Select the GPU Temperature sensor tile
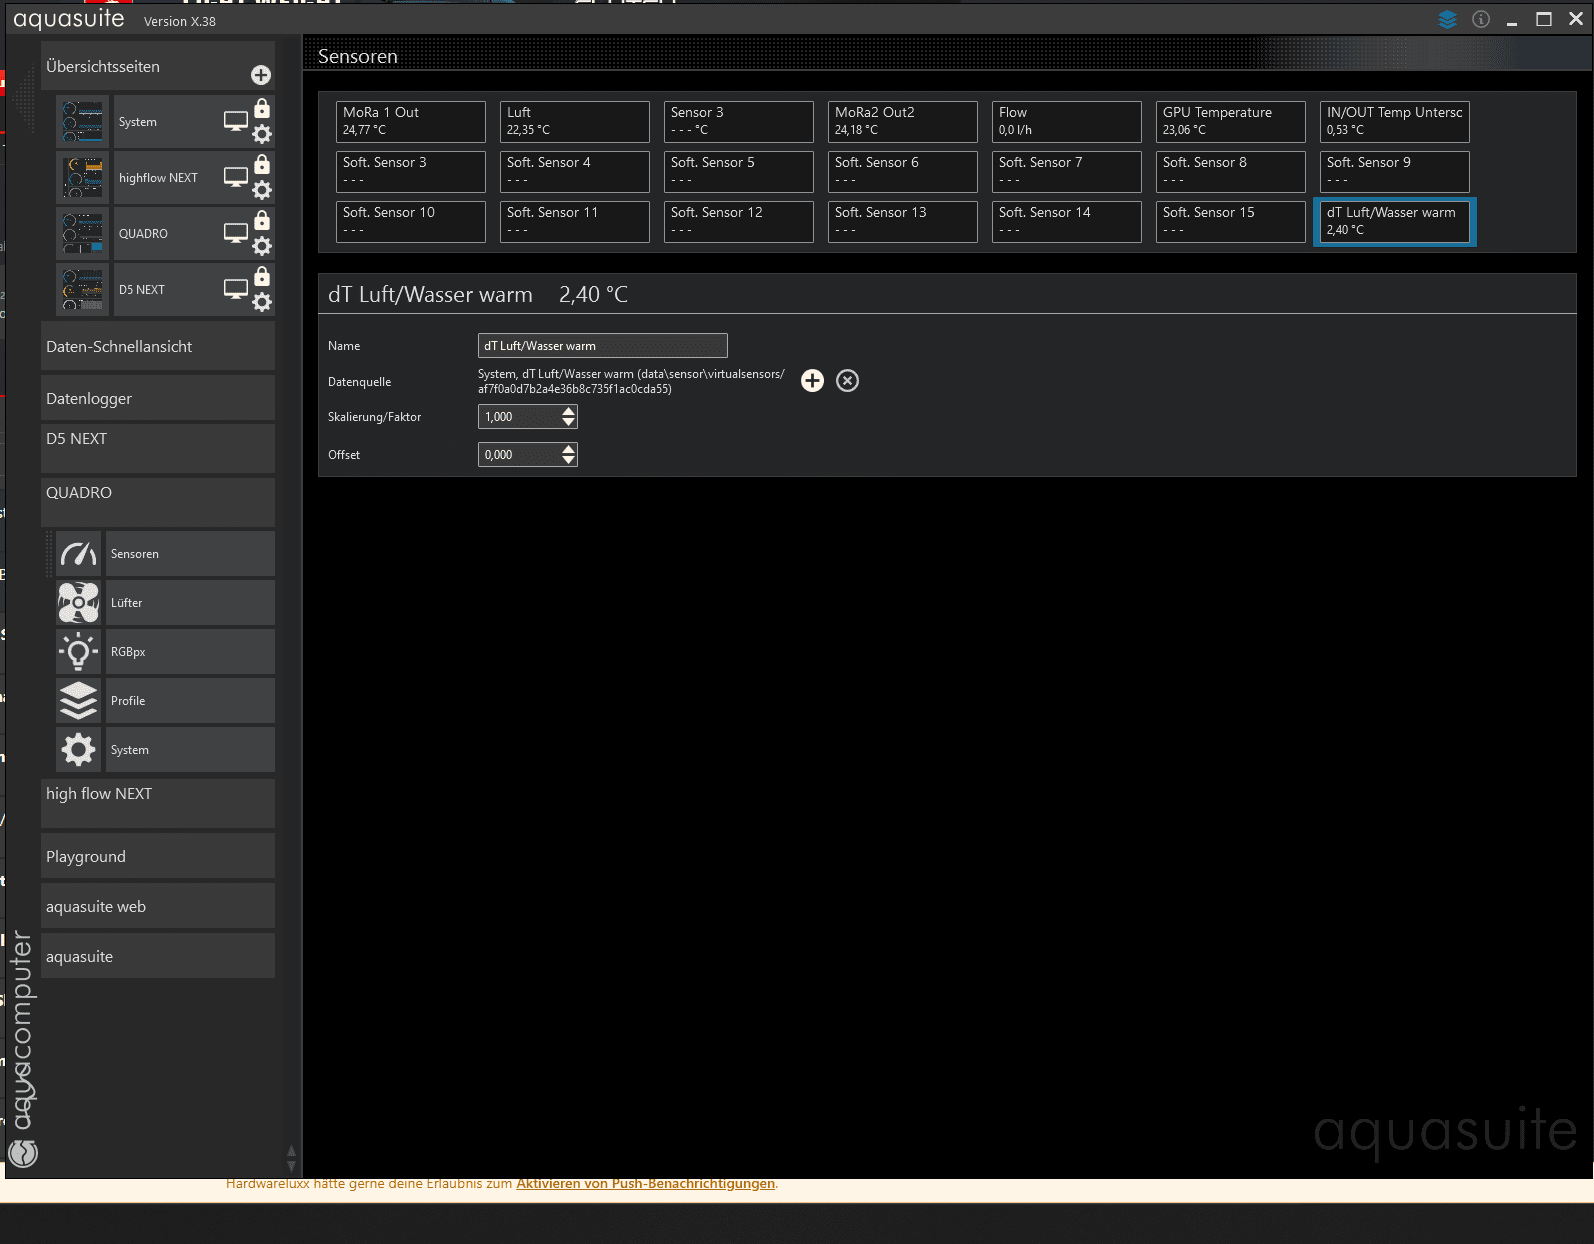The height and width of the screenshot is (1244, 1594). coord(1231,121)
